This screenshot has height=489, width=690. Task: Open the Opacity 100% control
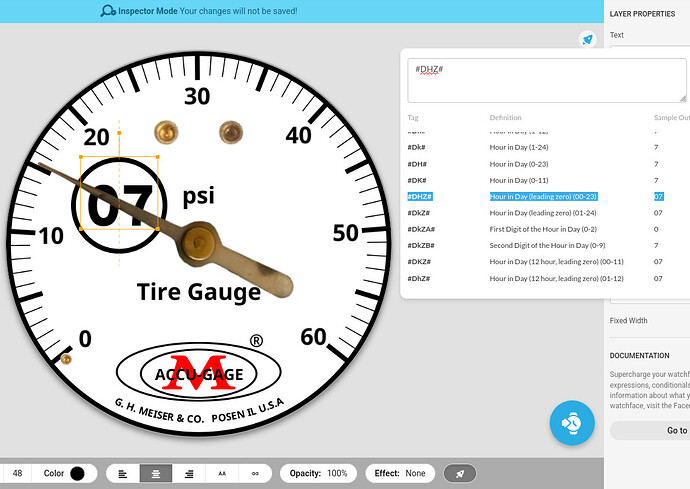point(318,473)
